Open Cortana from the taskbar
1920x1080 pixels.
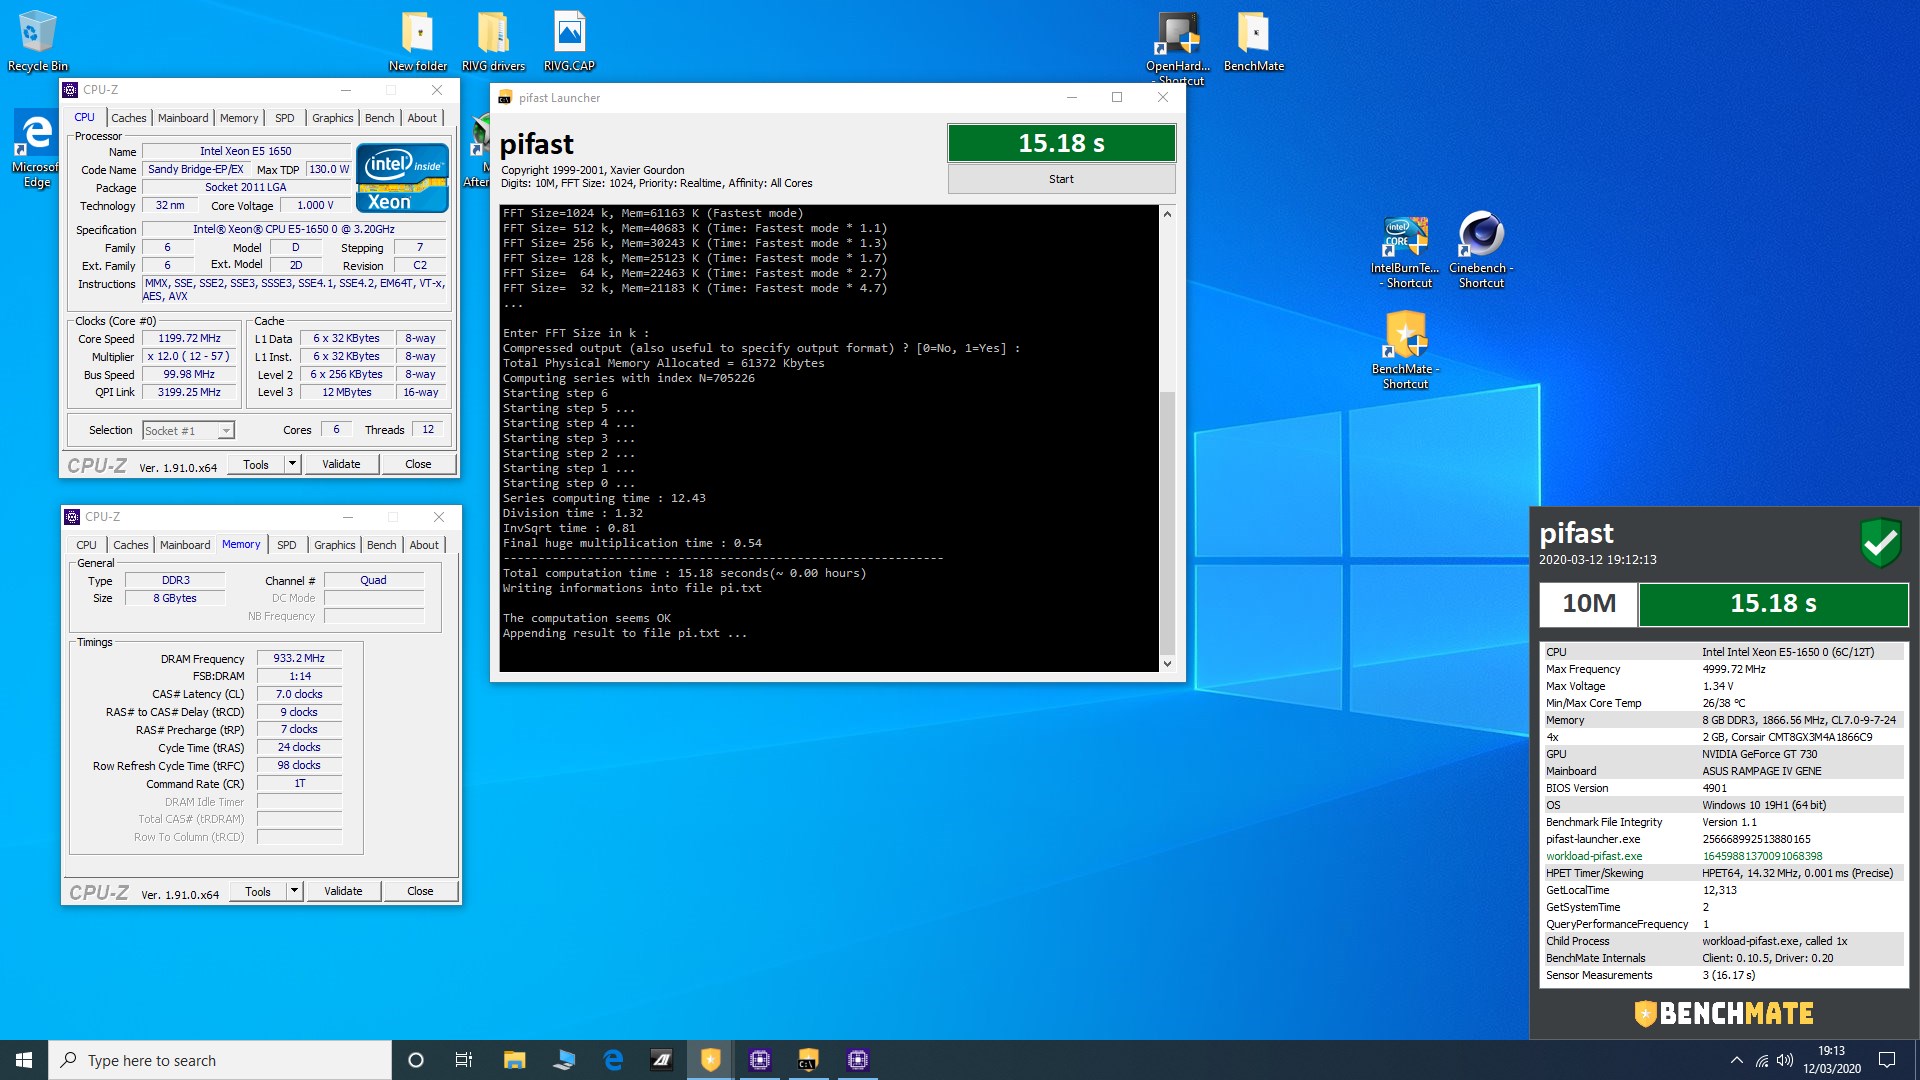(416, 1060)
